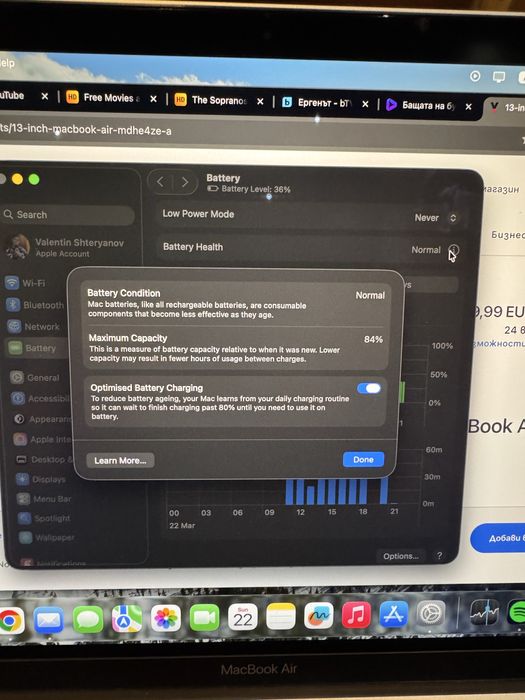
Task: Go forward with the right chevron
Action: click(184, 182)
